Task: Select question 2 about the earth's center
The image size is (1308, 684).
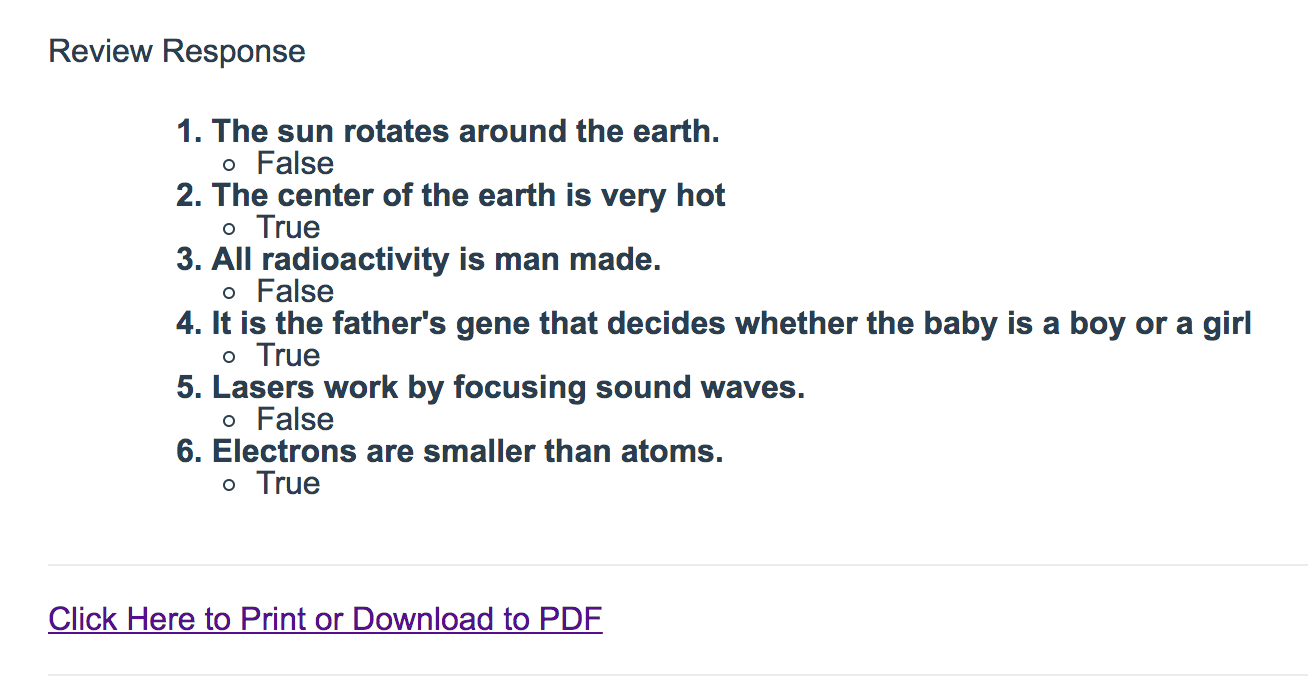Action: point(468,195)
